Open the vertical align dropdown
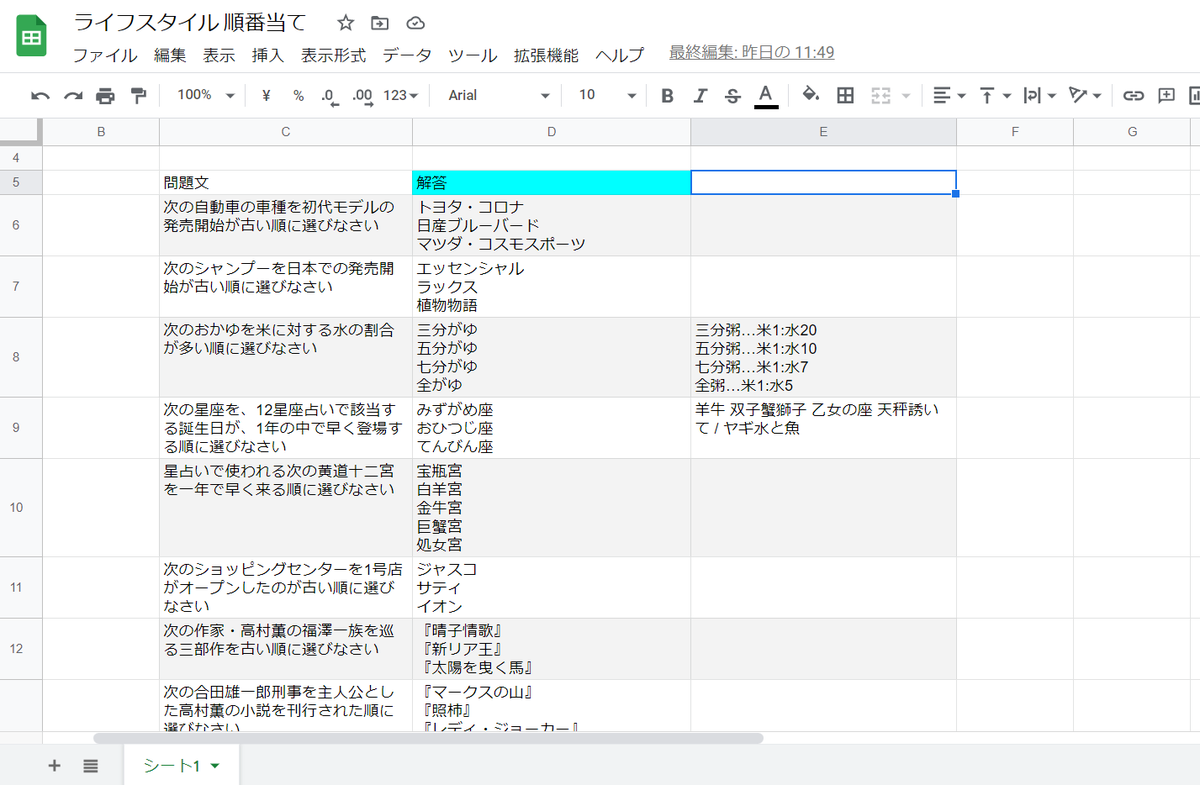 coord(994,95)
